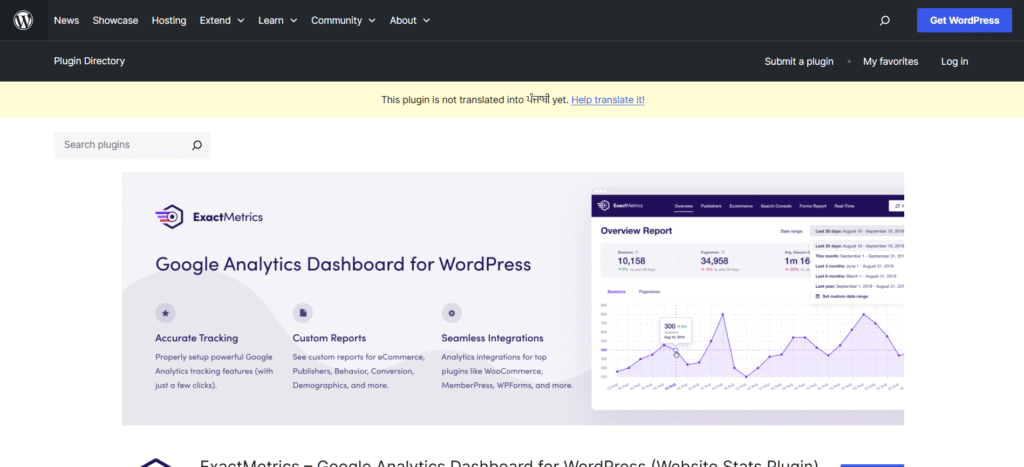
Task: Click the Accurate Tracking heading text
Action: pyautogui.click(x=197, y=338)
